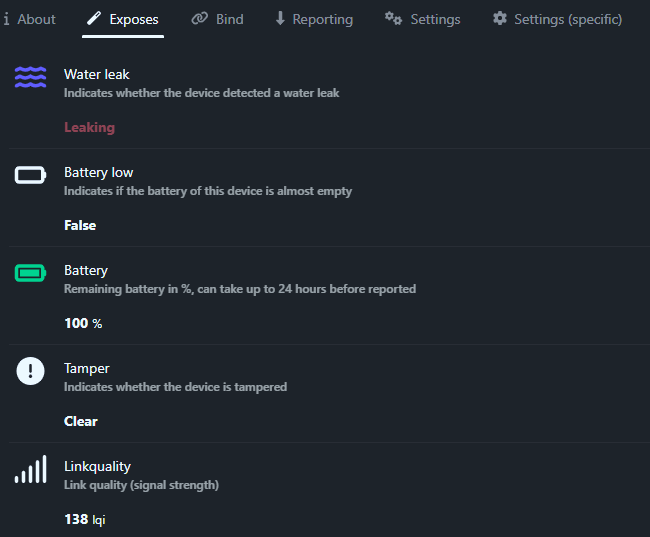Viewport: 650px width, 537px height.
Task: Click the green battery level icon
Action: [x=31, y=273]
